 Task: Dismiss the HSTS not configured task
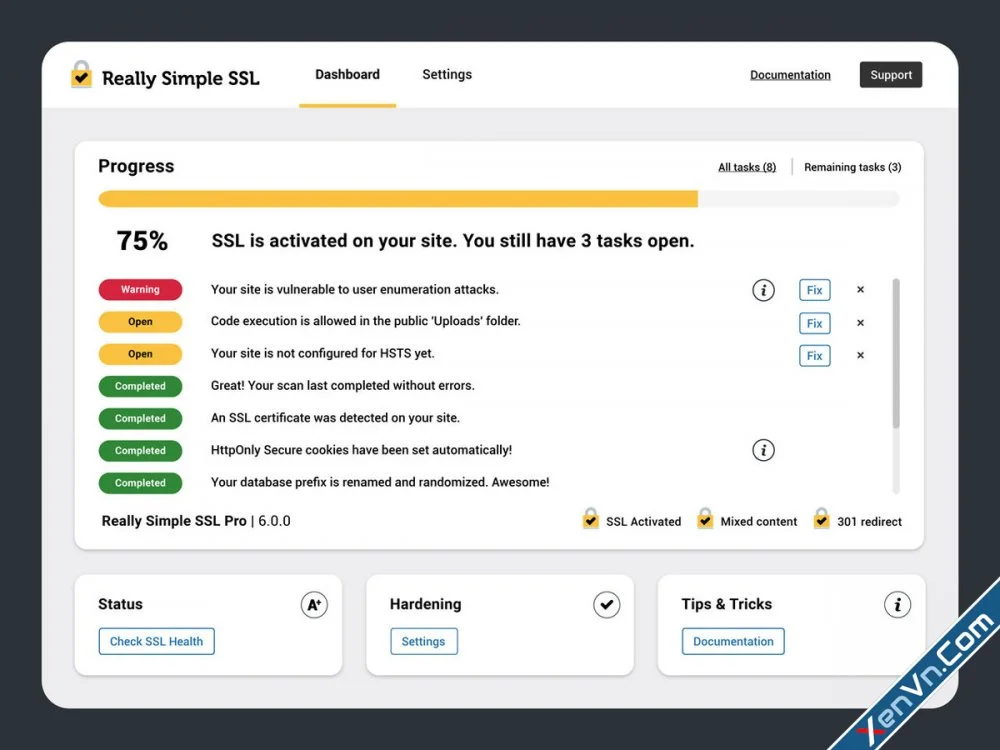point(860,355)
